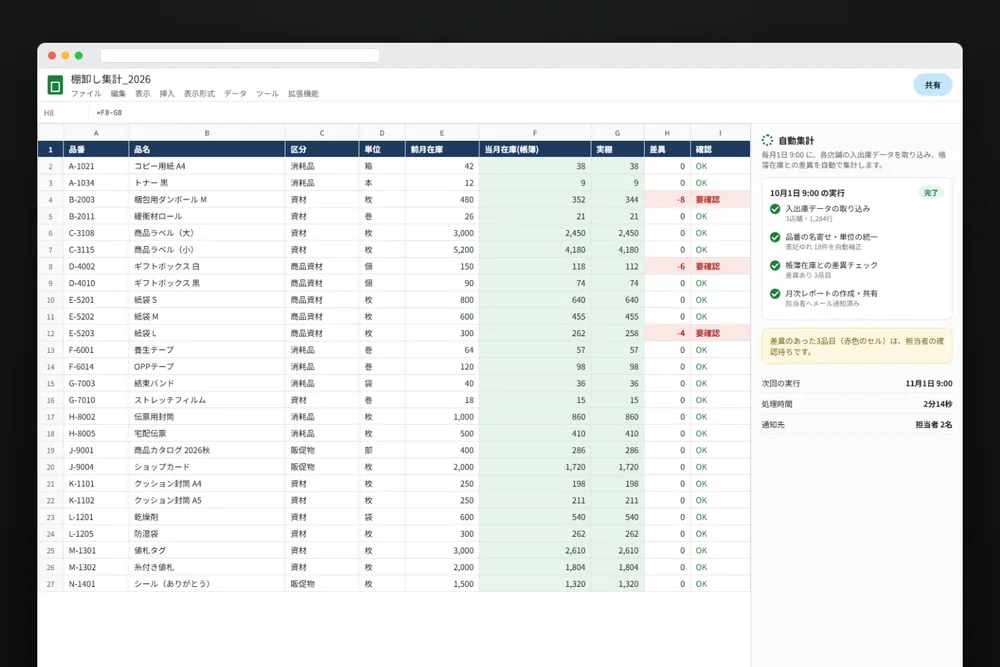Click the クッション封筒 A5 cell

pos(207,501)
